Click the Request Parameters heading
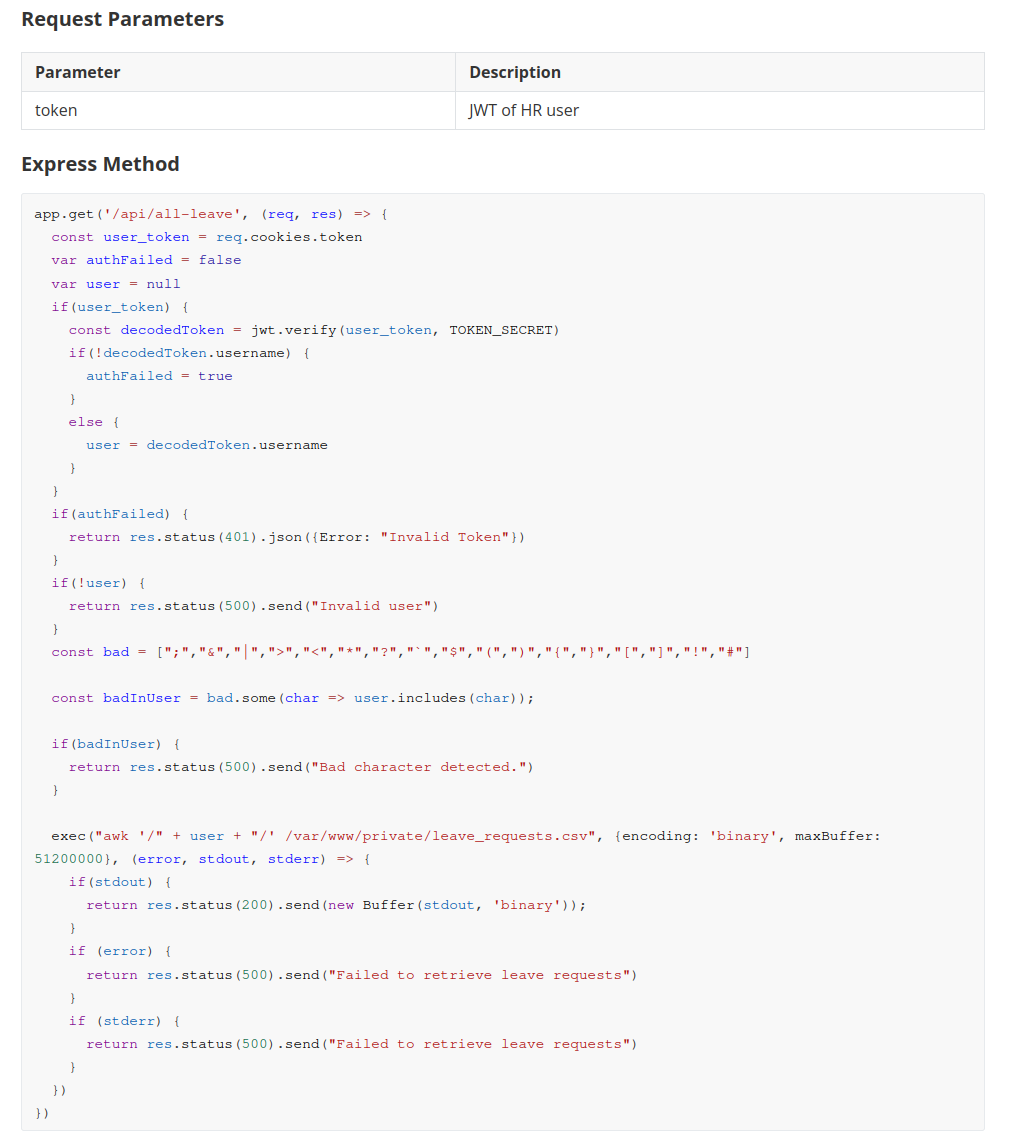This screenshot has width=1016, height=1147. pyautogui.click(x=122, y=19)
